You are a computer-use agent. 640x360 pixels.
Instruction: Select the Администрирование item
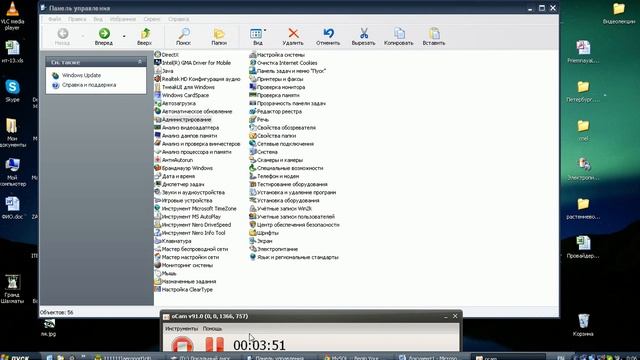pyautogui.click(x=183, y=120)
